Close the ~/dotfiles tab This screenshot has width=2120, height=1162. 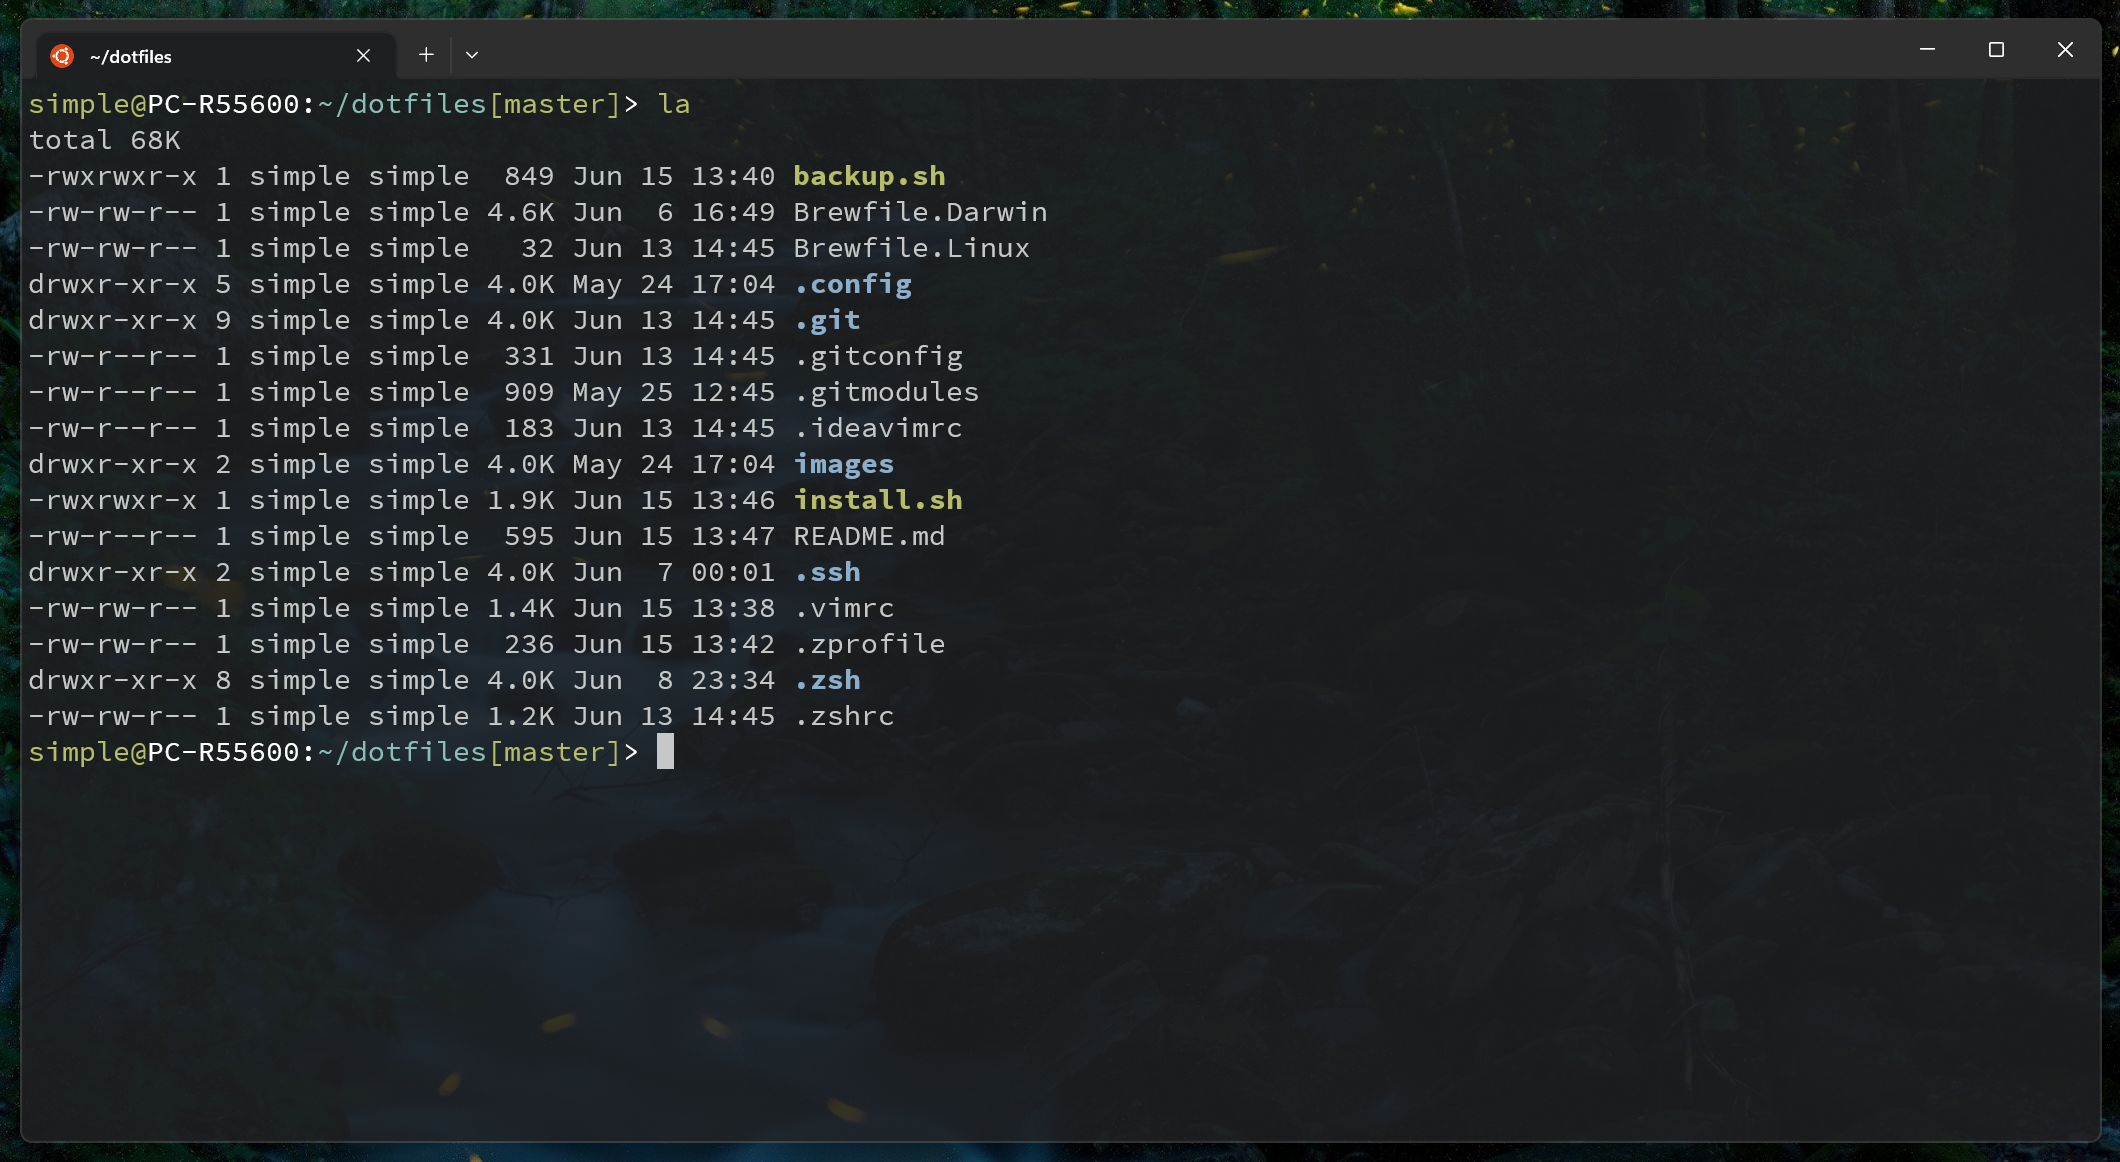[x=363, y=56]
